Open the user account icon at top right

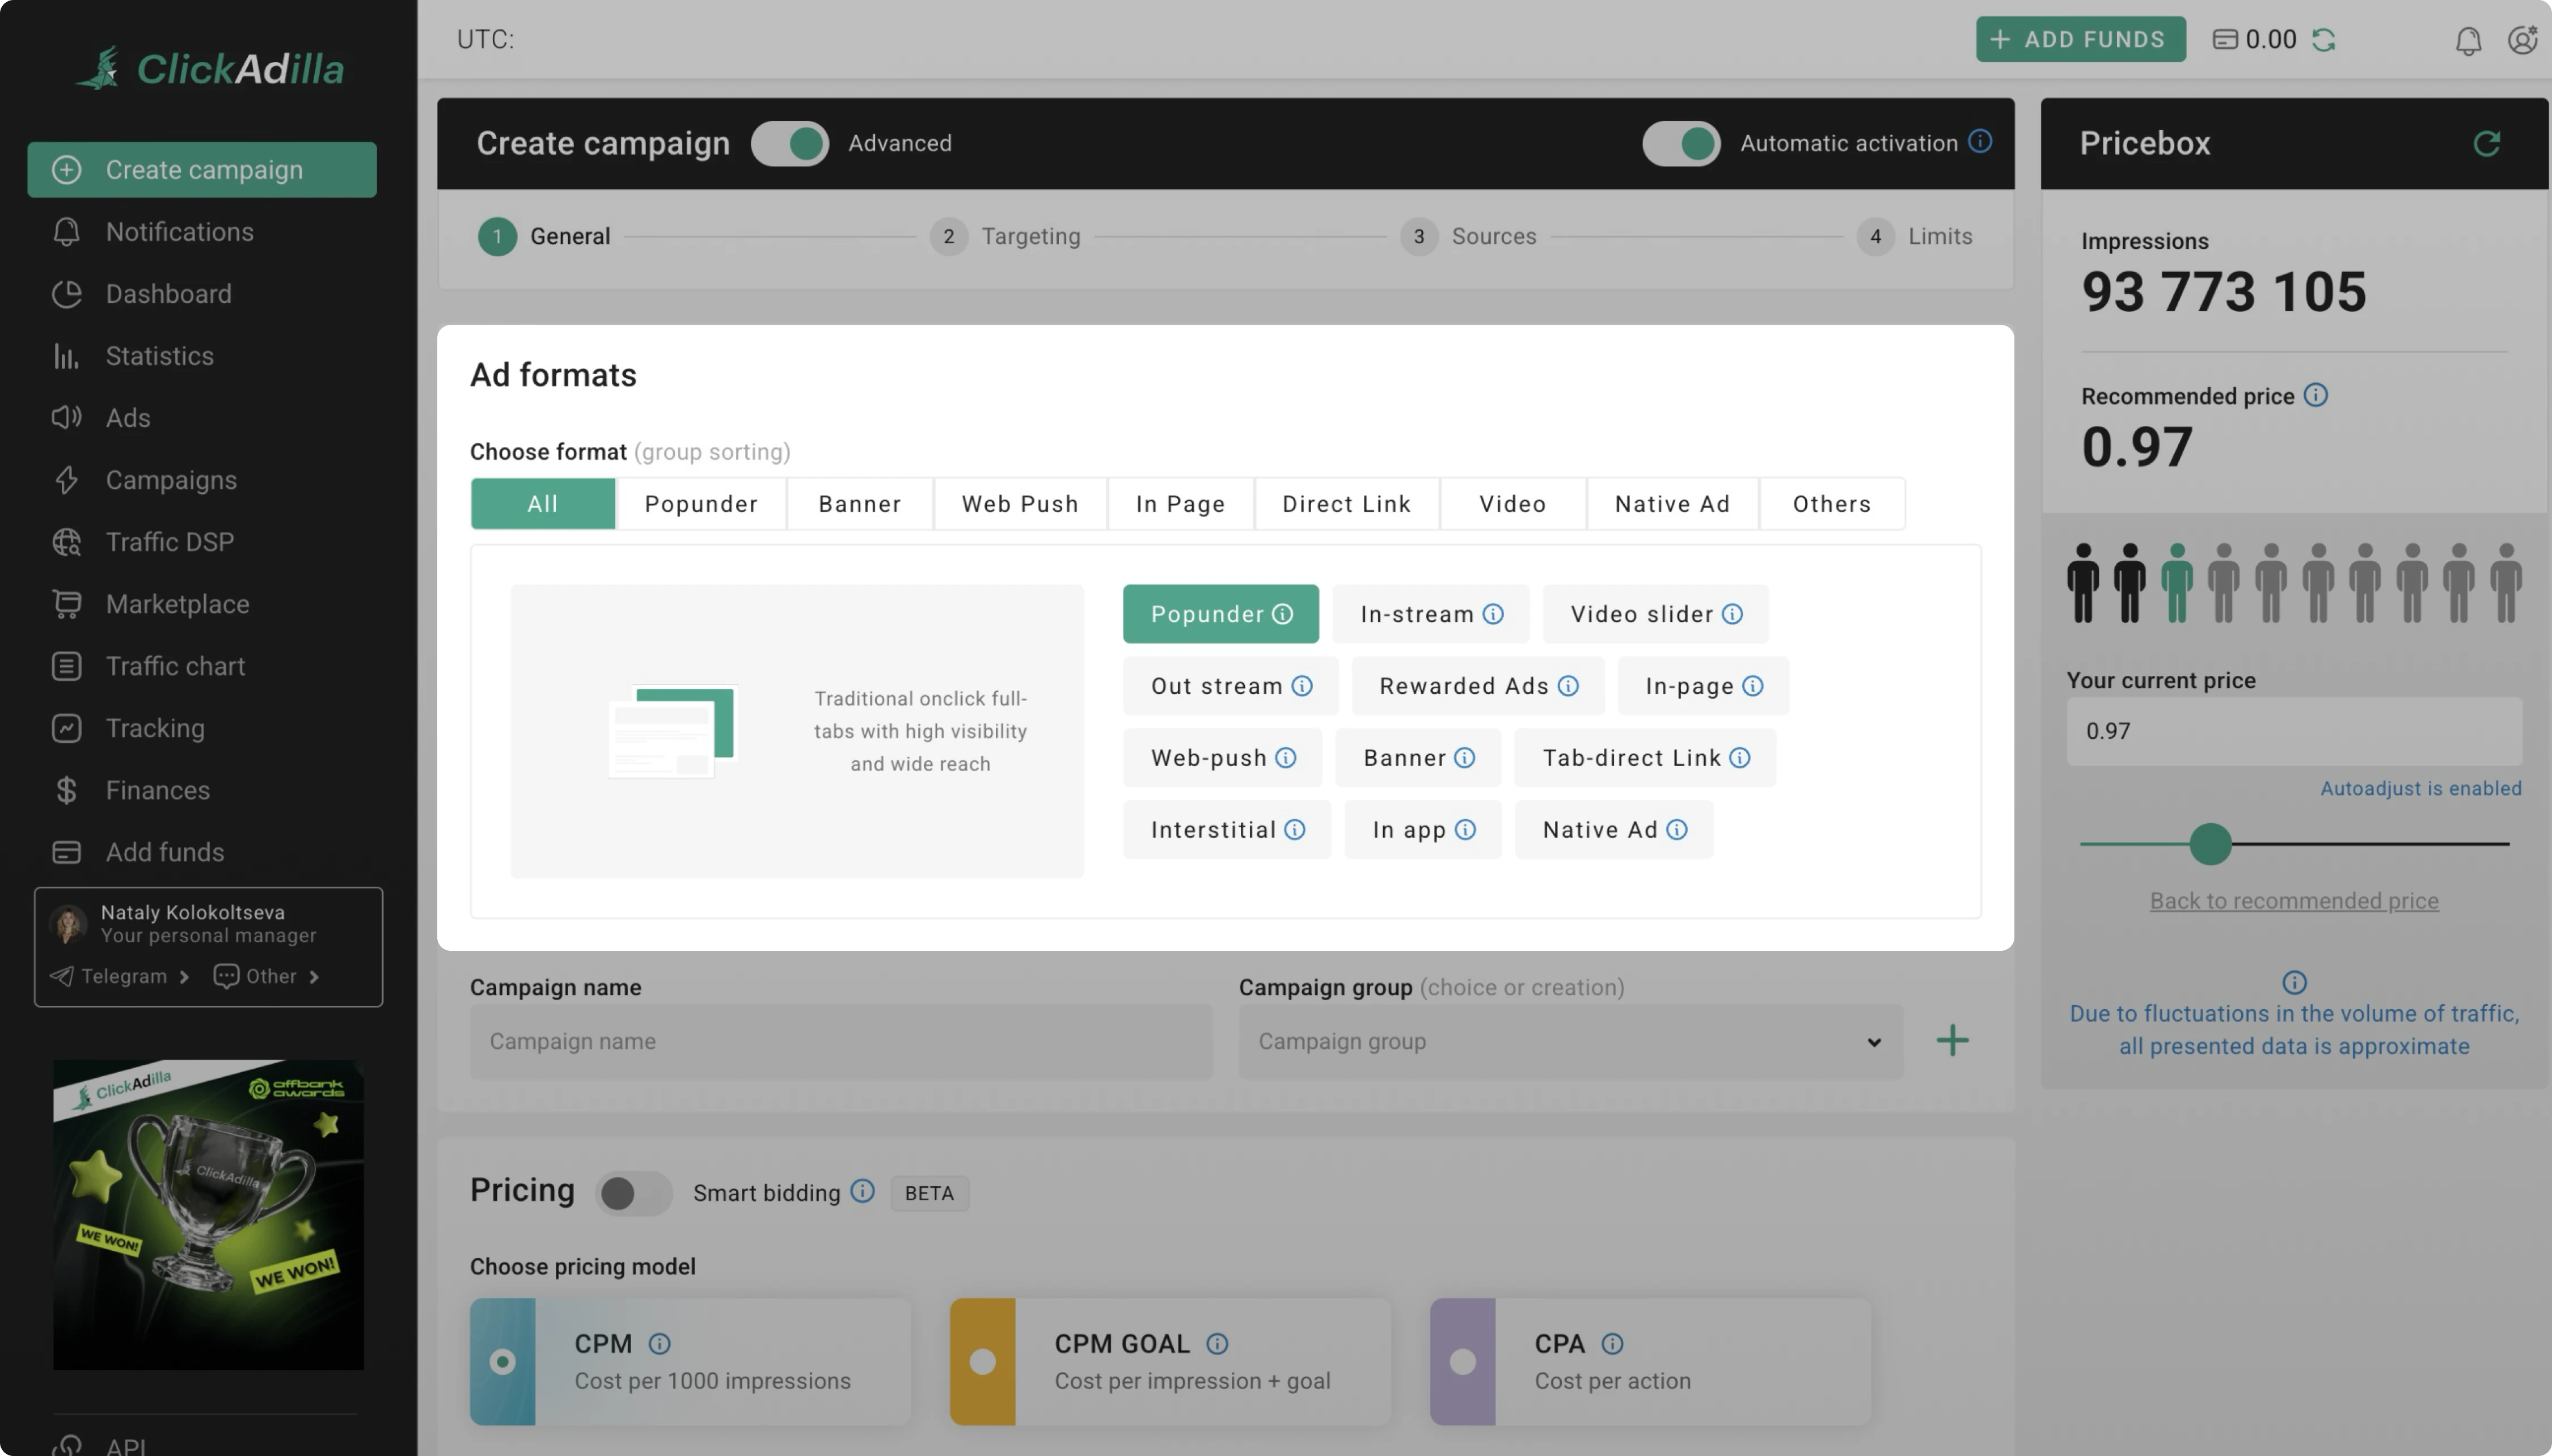coord(2522,40)
